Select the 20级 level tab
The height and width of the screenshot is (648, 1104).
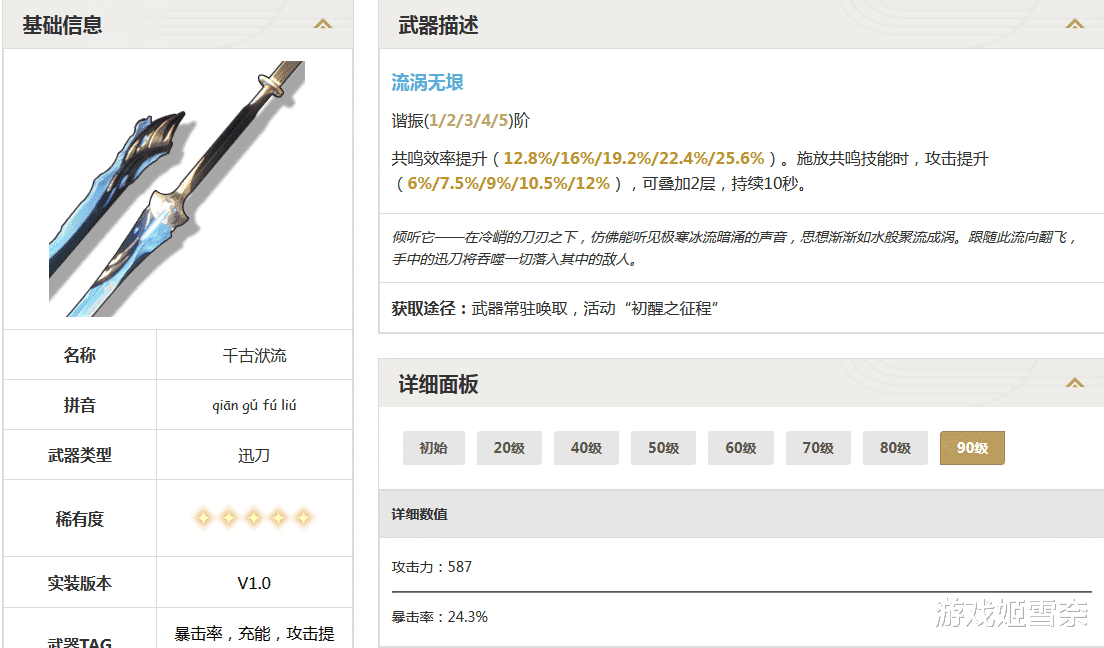point(509,448)
